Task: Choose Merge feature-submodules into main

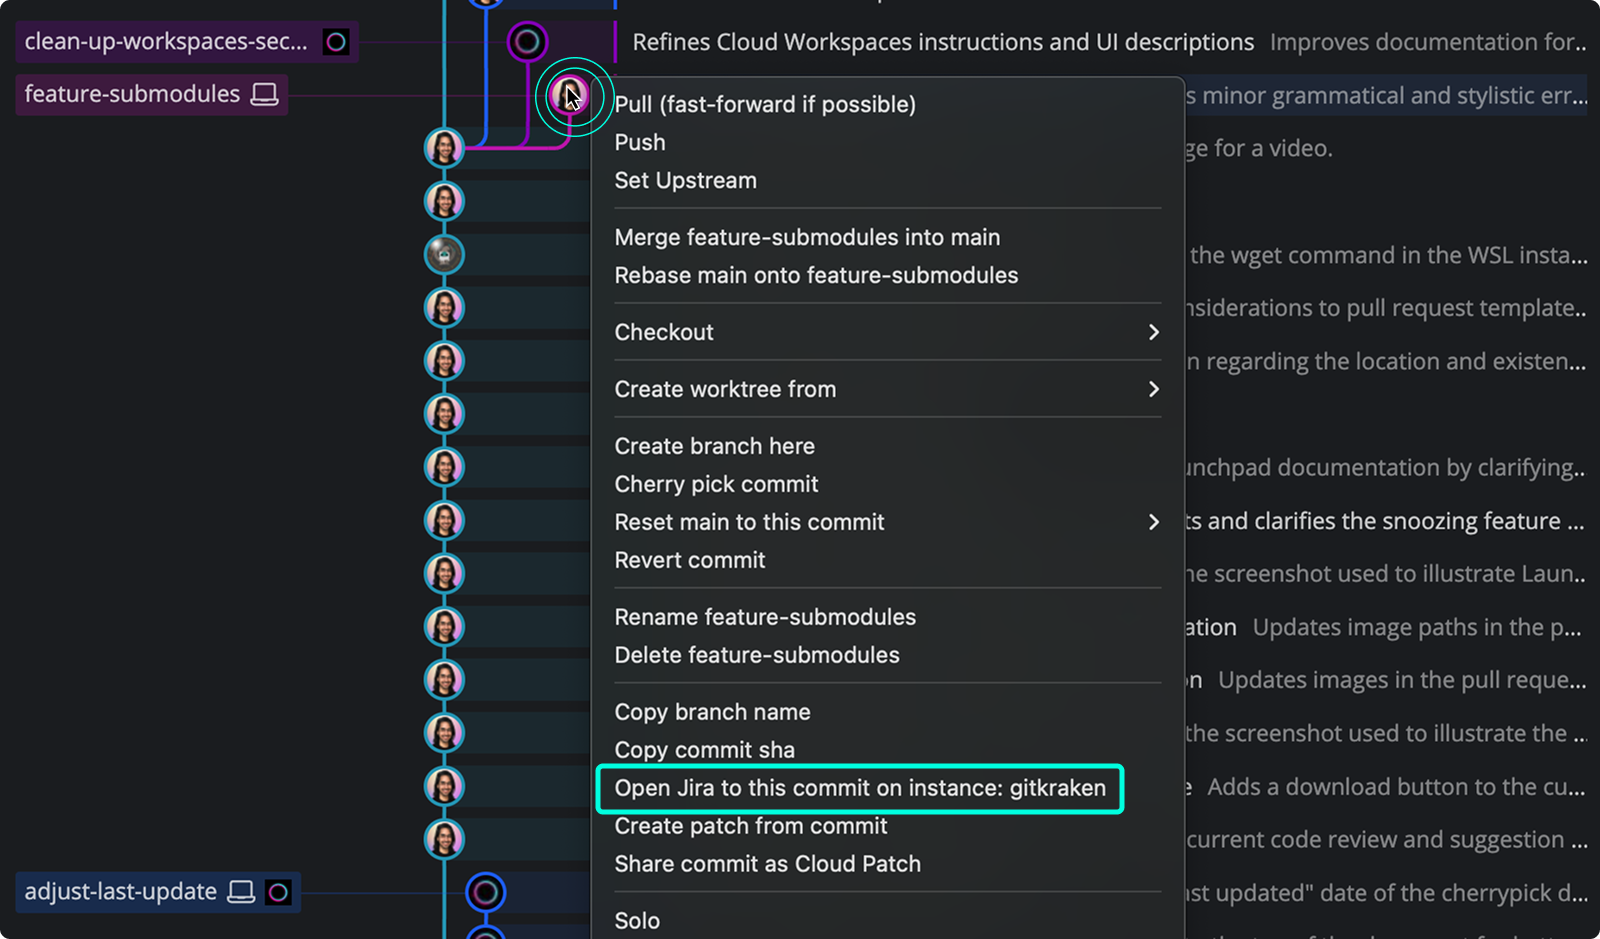Action: [807, 237]
